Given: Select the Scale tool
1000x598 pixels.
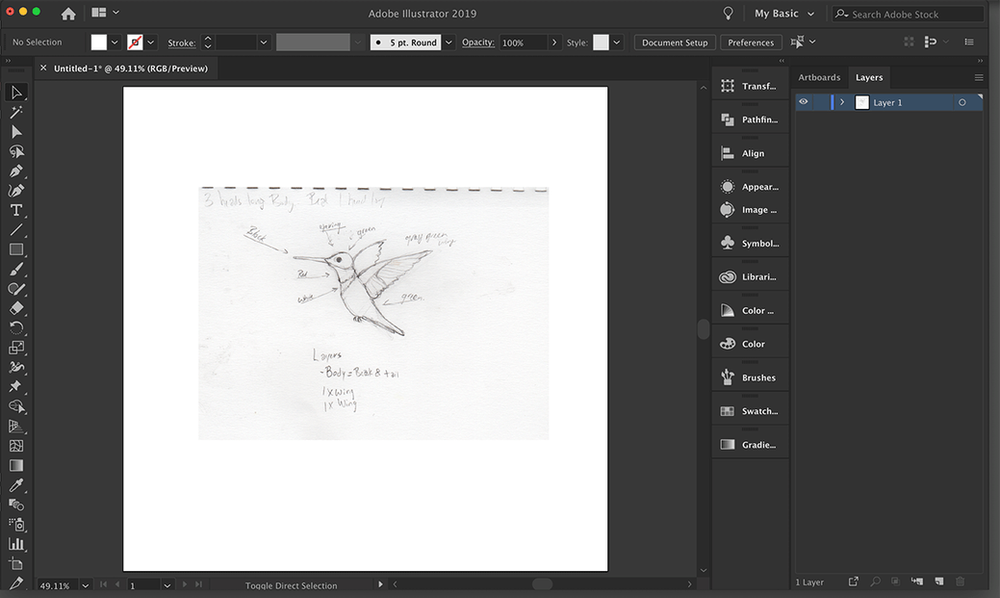Looking at the screenshot, I should (x=16, y=347).
